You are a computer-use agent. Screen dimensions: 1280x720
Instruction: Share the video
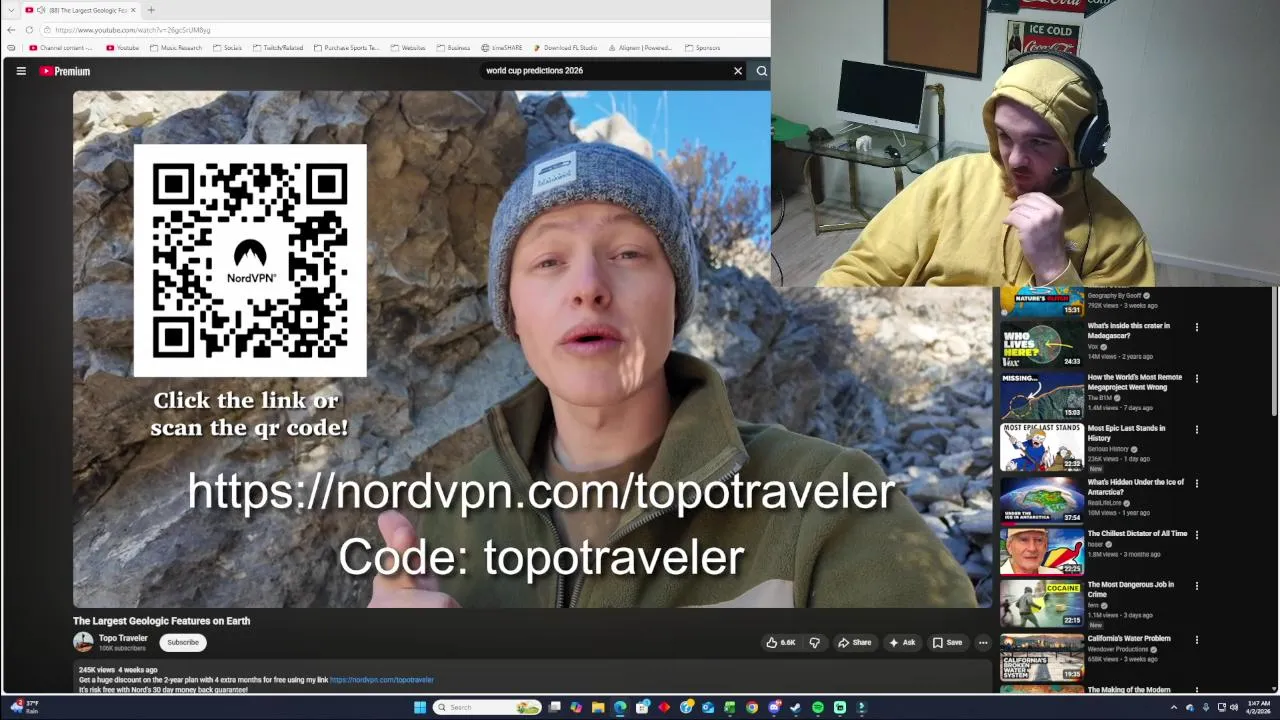855,642
